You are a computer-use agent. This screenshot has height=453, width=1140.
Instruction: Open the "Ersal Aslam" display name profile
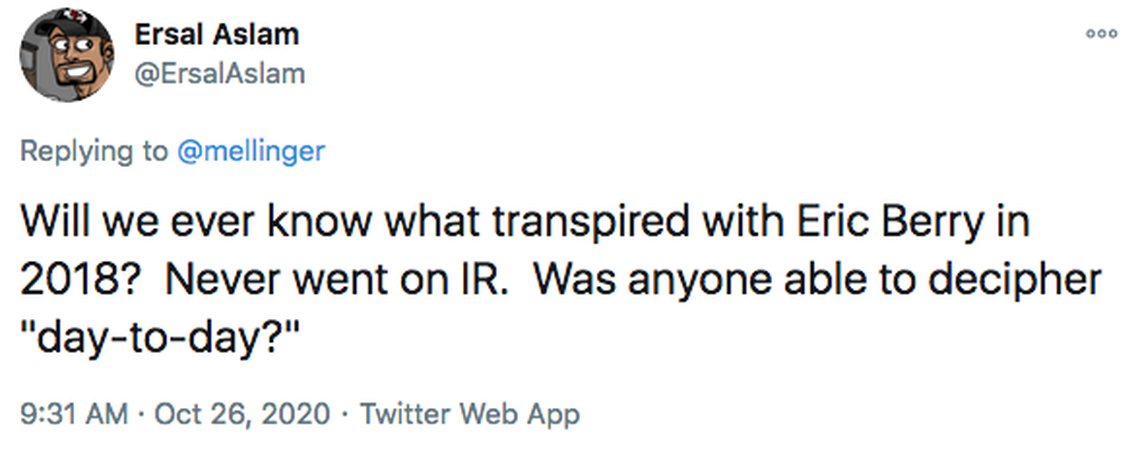click(216, 34)
